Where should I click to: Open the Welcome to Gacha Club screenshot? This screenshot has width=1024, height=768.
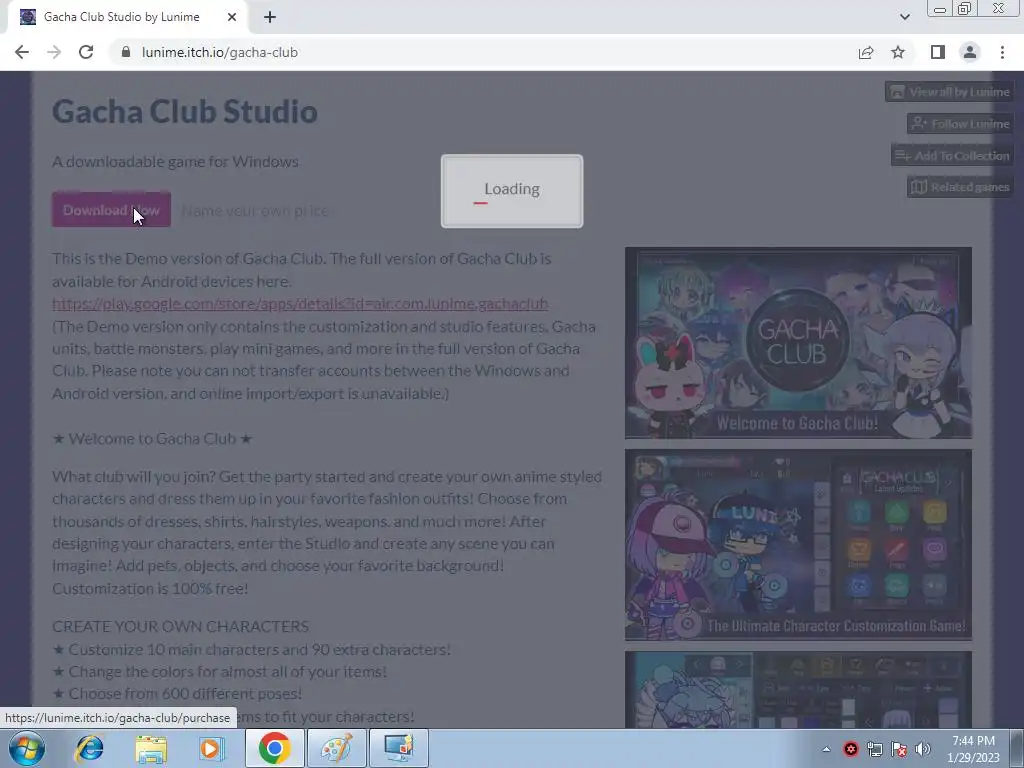(798, 343)
